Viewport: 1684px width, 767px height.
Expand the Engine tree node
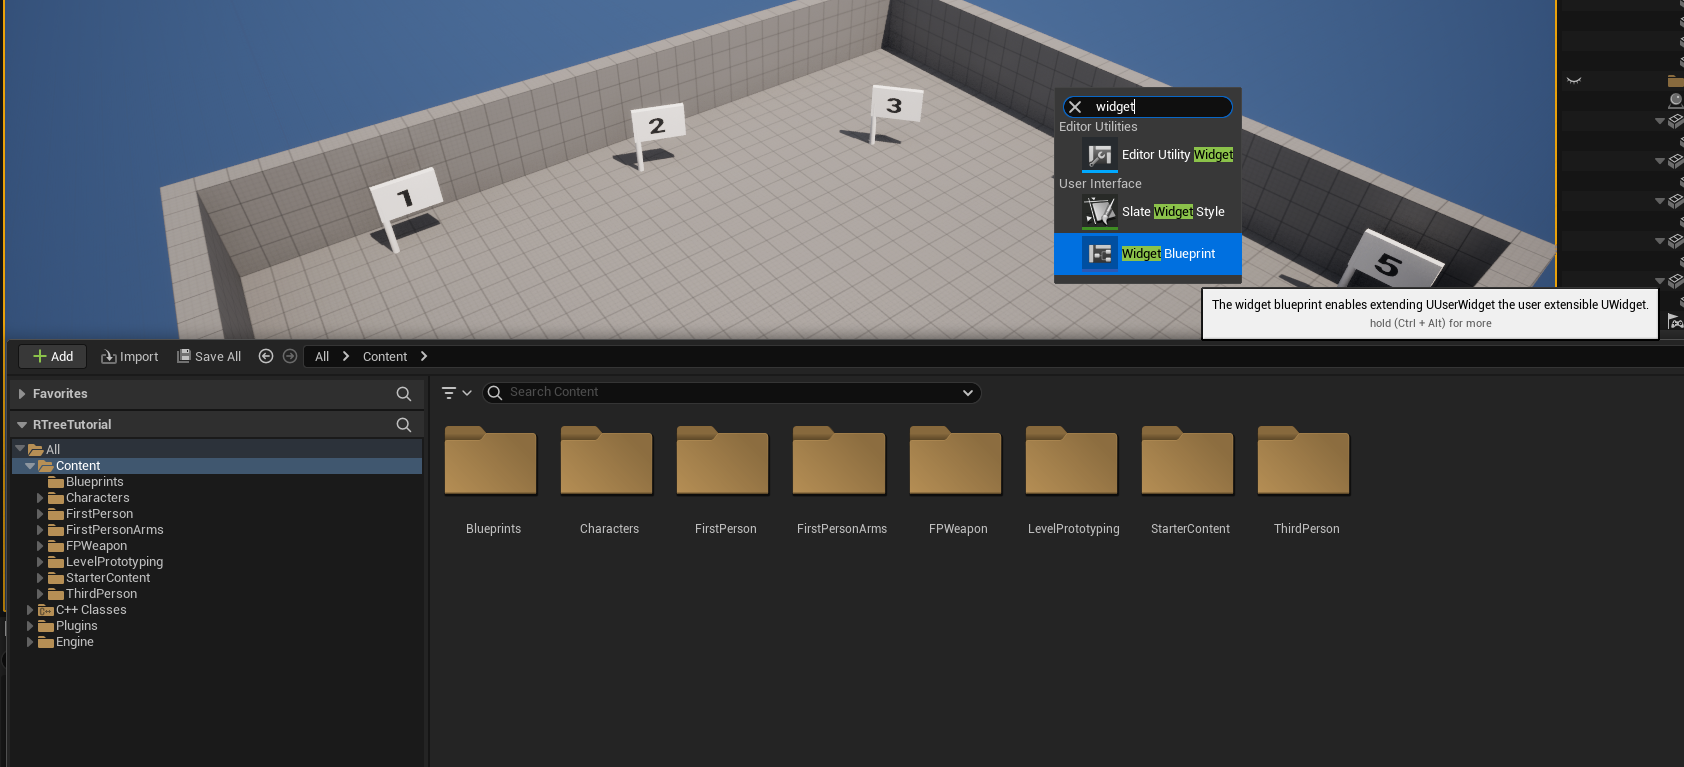(x=30, y=642)
